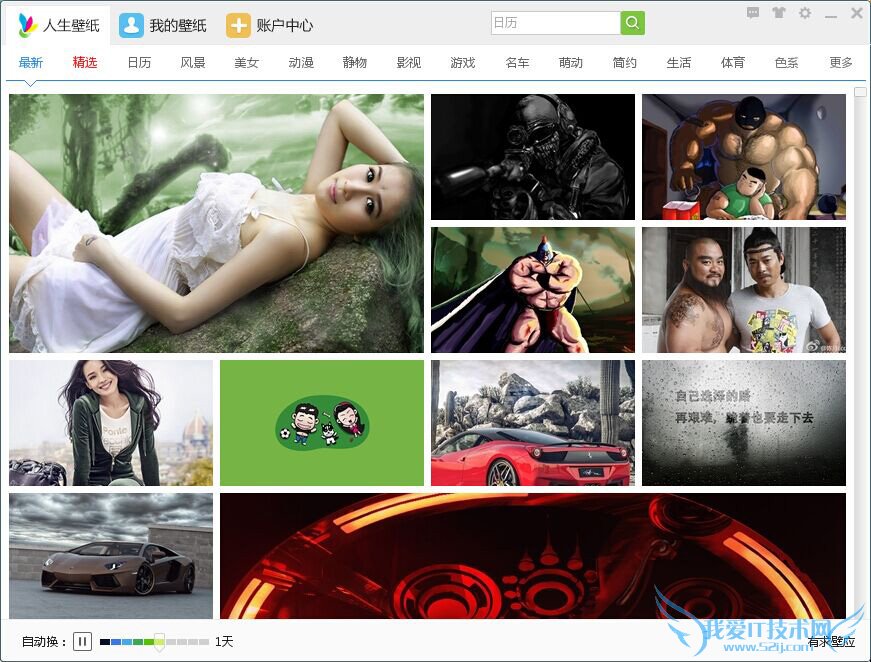Click the green search magnifier icon

click(632, 20)
